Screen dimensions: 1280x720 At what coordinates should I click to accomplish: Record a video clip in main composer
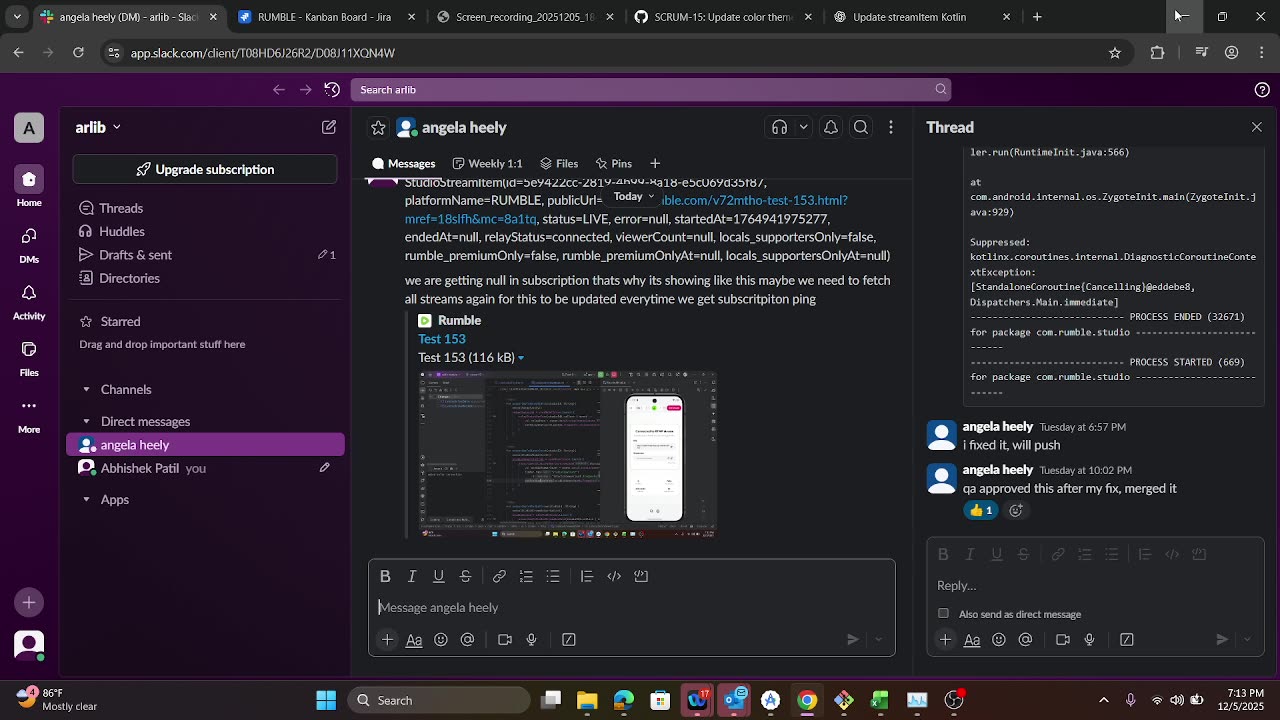[505, 639]
